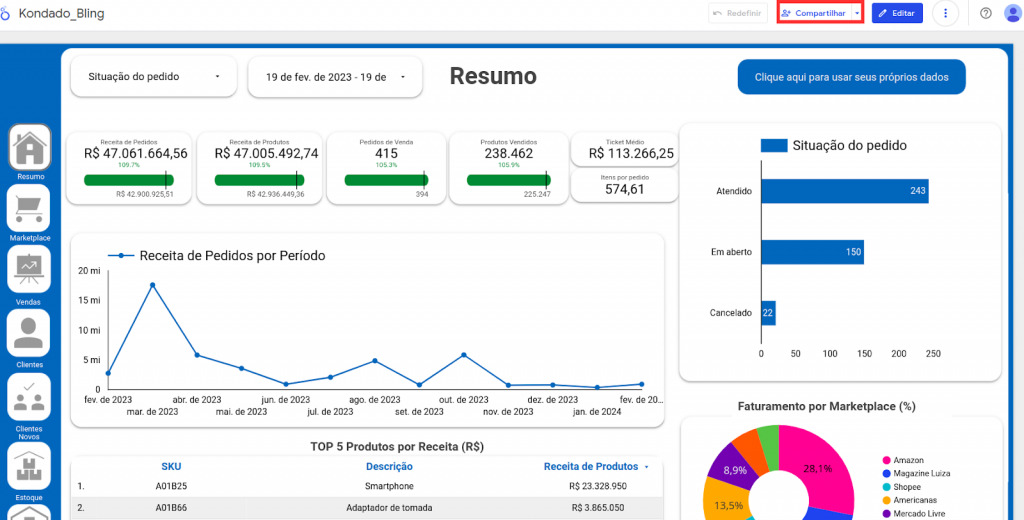
Task: Select the Clientes person icon
Action: click(29, 332)
